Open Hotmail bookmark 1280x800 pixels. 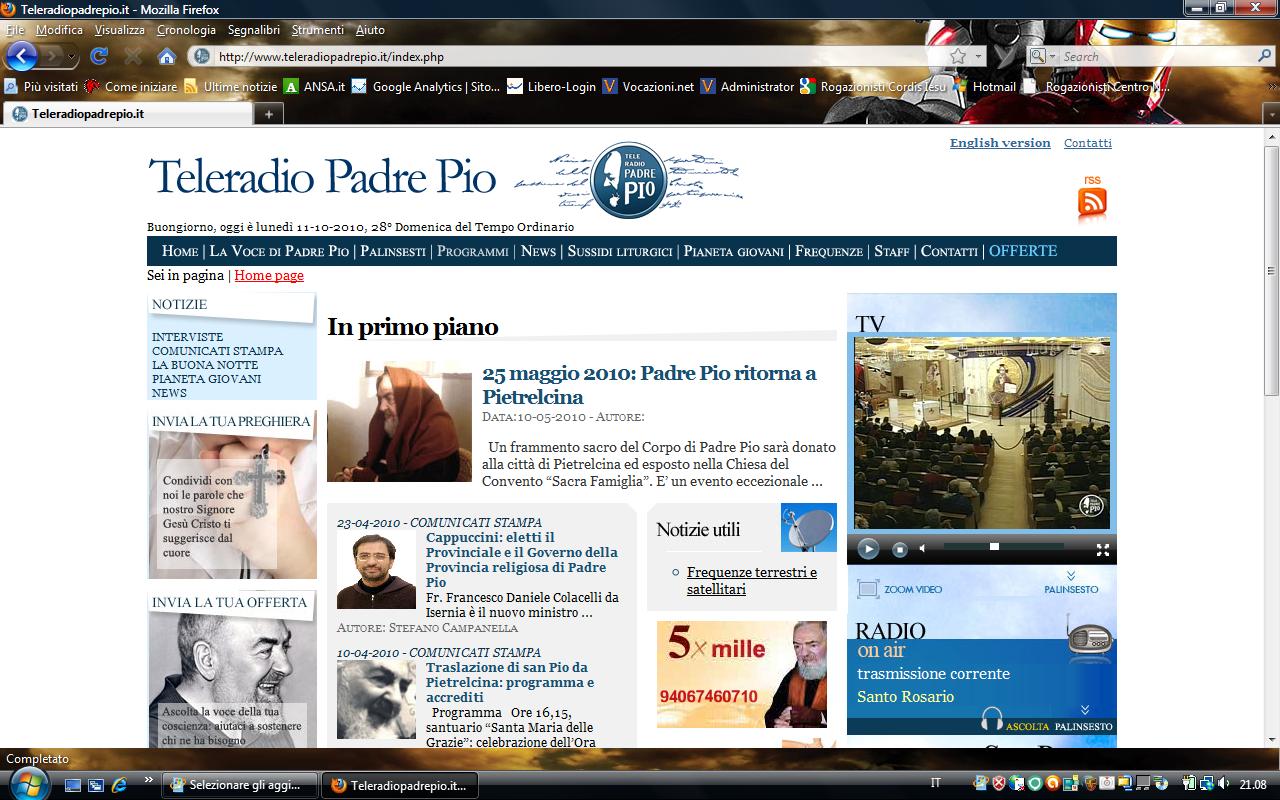(x=984, y=87)
